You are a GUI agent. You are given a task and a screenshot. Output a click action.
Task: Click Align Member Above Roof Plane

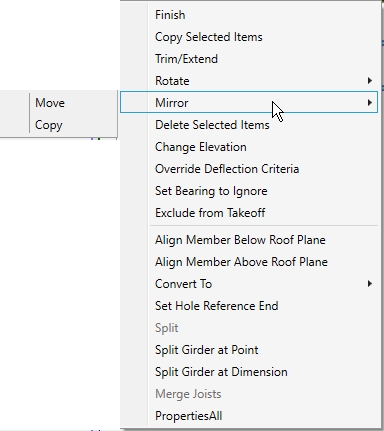(x=249, y=262)
